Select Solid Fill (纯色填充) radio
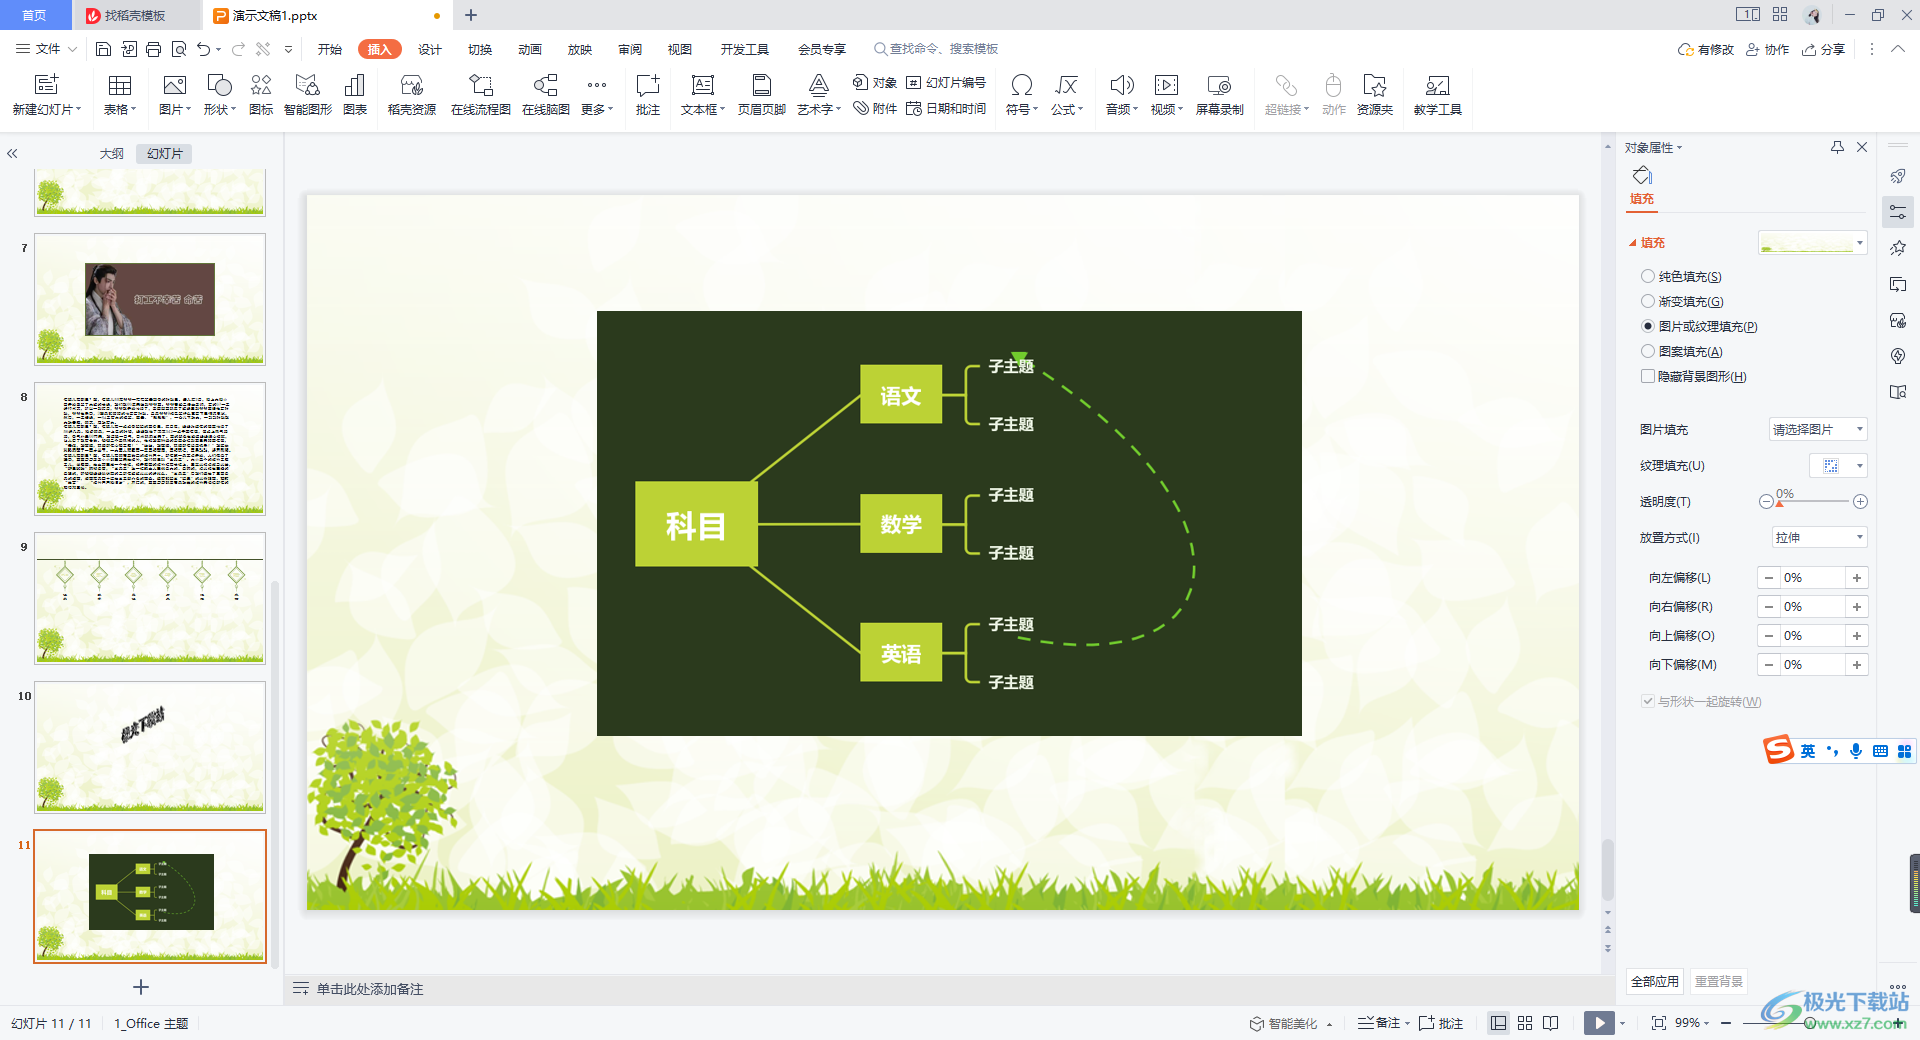Image resolution: width=1920 pixels, height=1040 pixels. (1648, 276)
